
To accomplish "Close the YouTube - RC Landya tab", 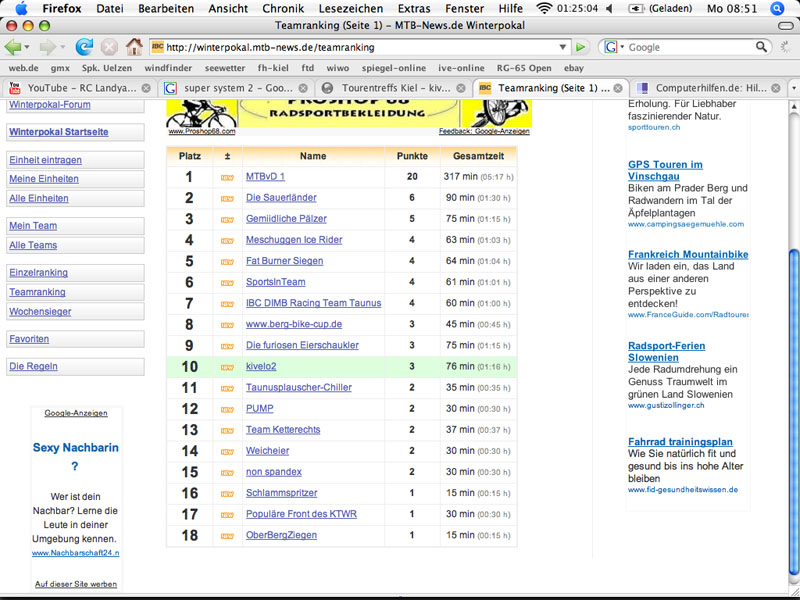I will click(147, 88).
